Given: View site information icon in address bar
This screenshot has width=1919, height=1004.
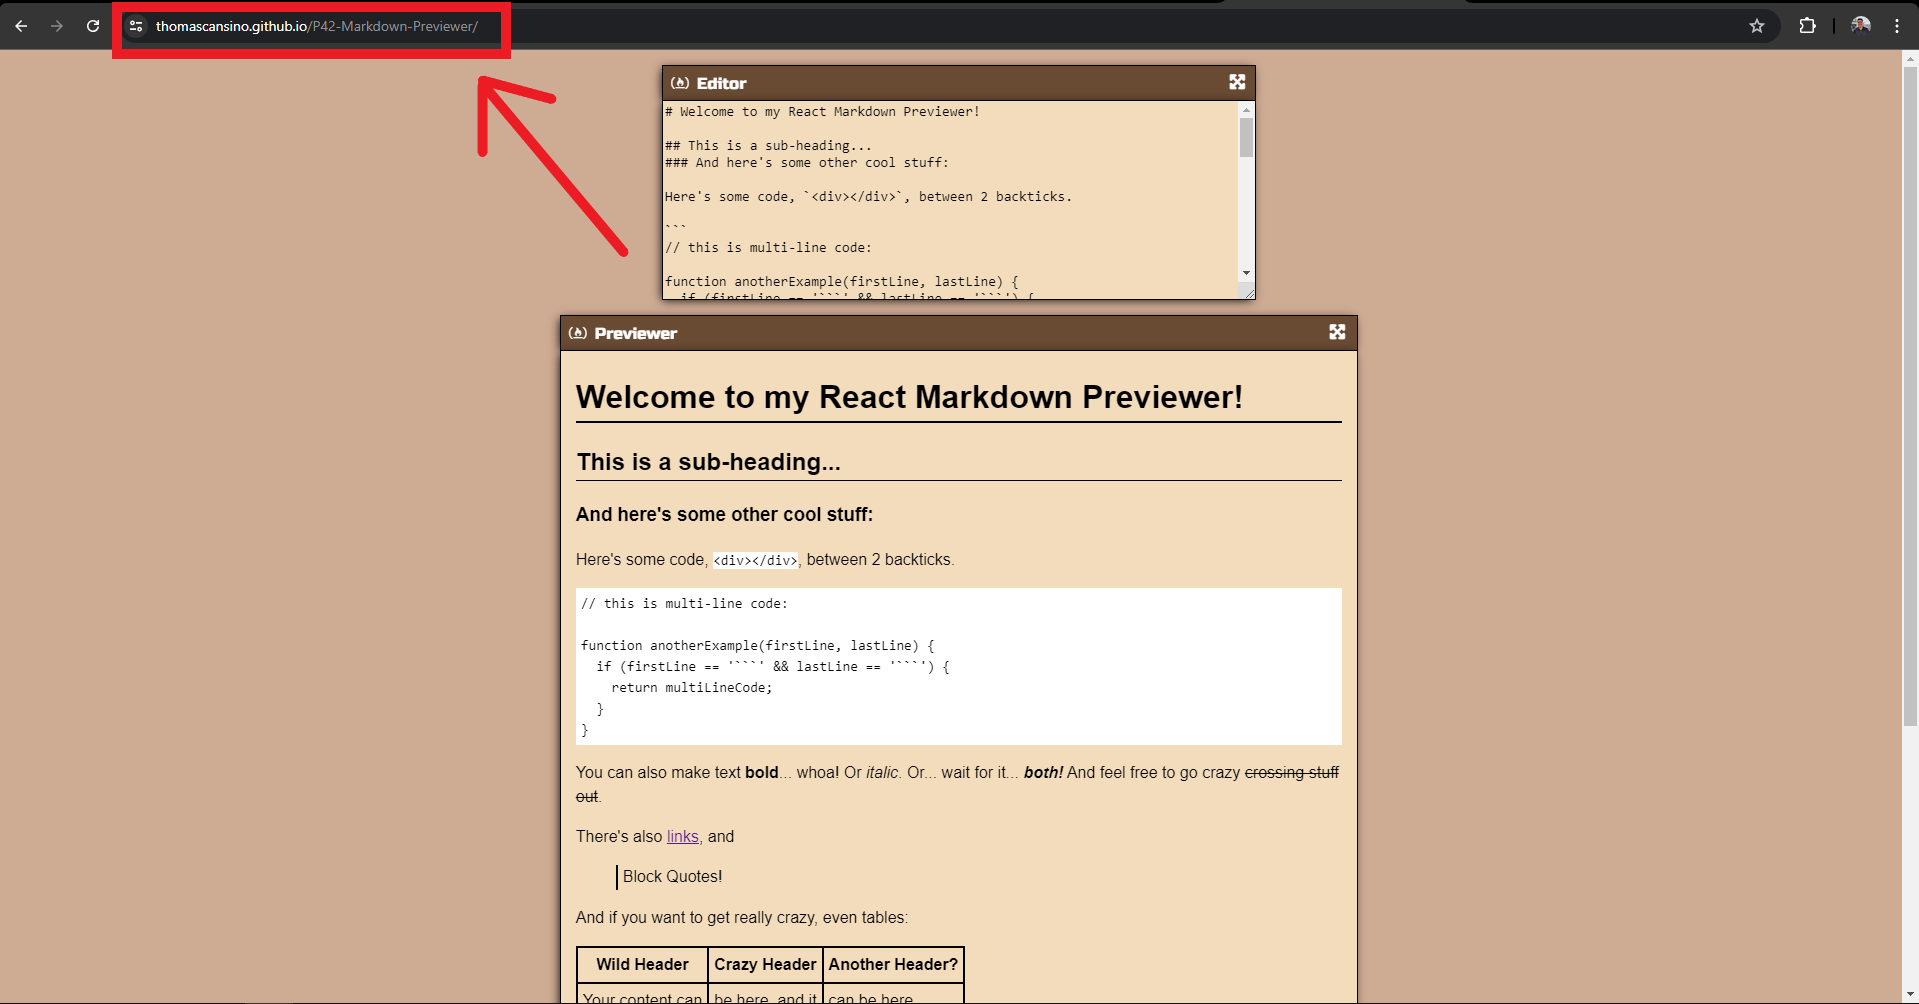Looking at the screenshot, I should click(137, 26).
